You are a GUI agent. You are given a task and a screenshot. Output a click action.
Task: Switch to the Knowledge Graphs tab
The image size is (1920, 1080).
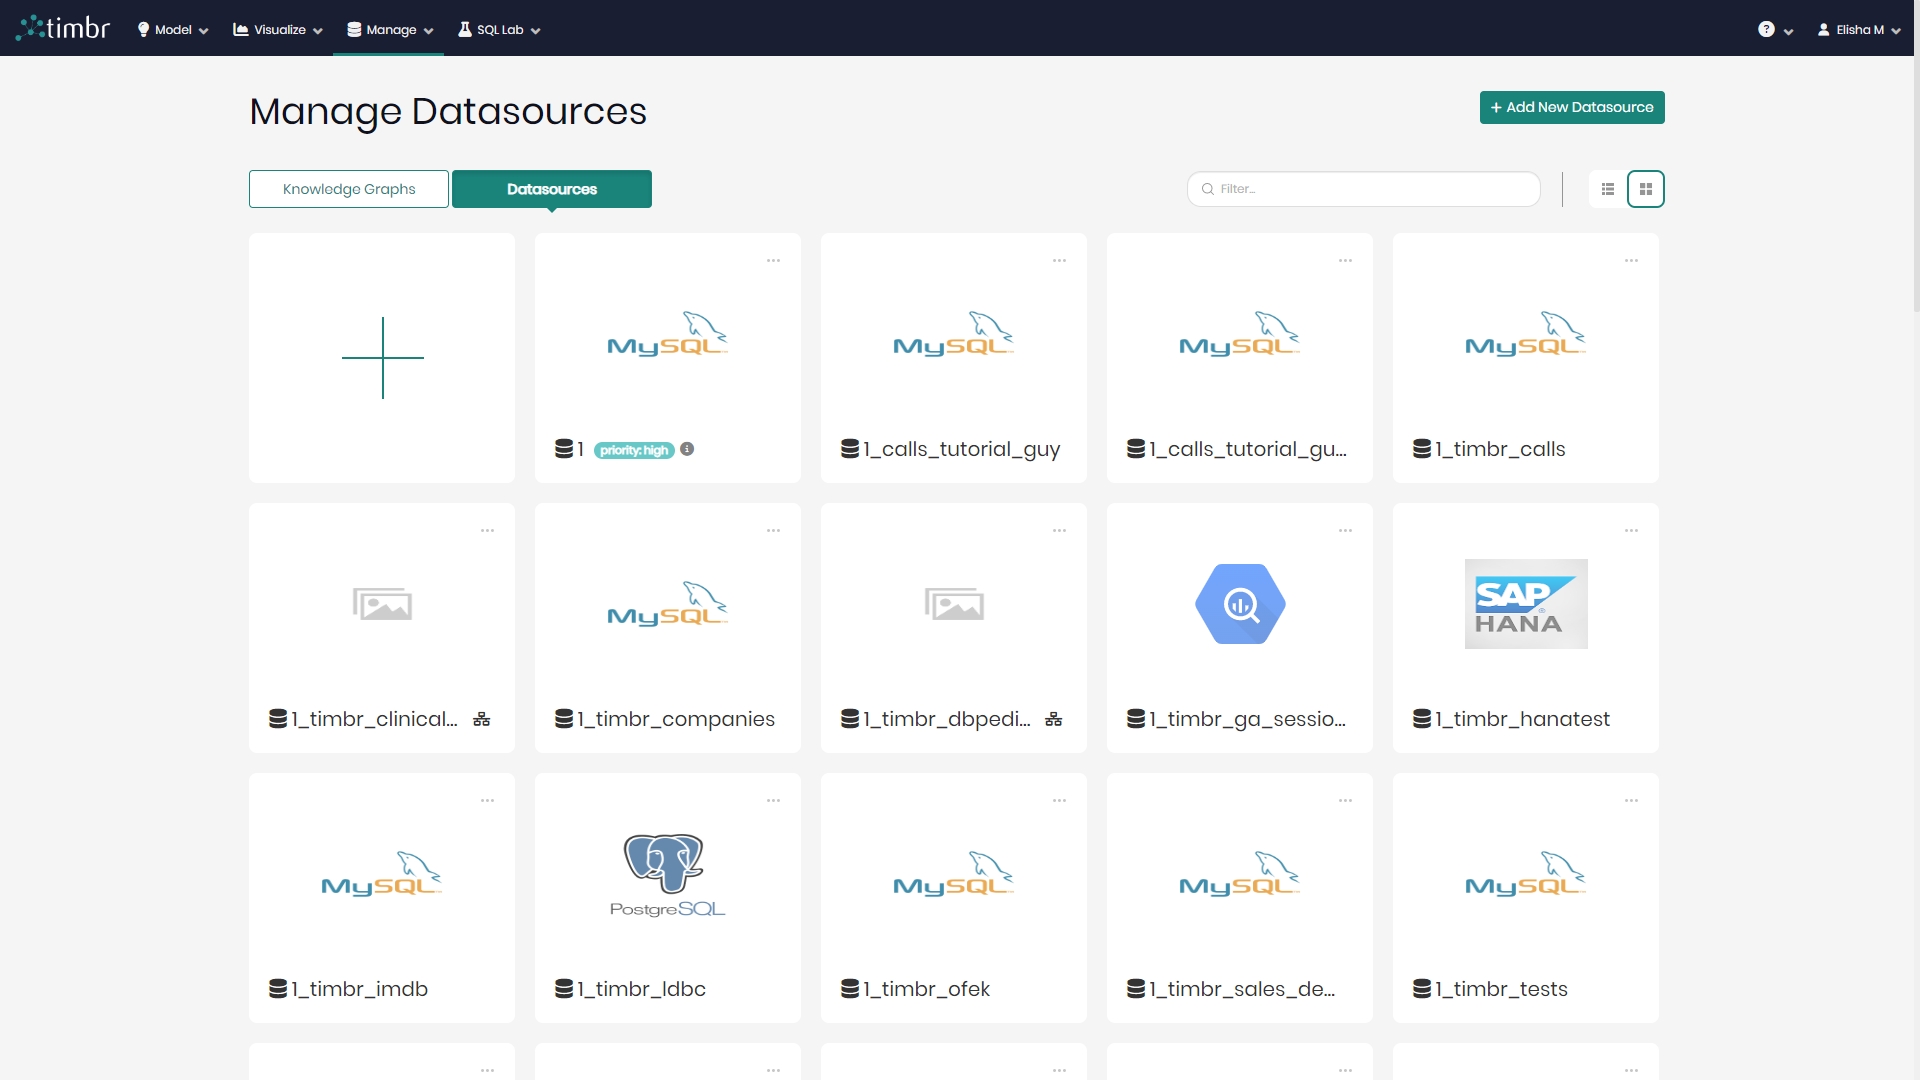(x=348, y=188)
